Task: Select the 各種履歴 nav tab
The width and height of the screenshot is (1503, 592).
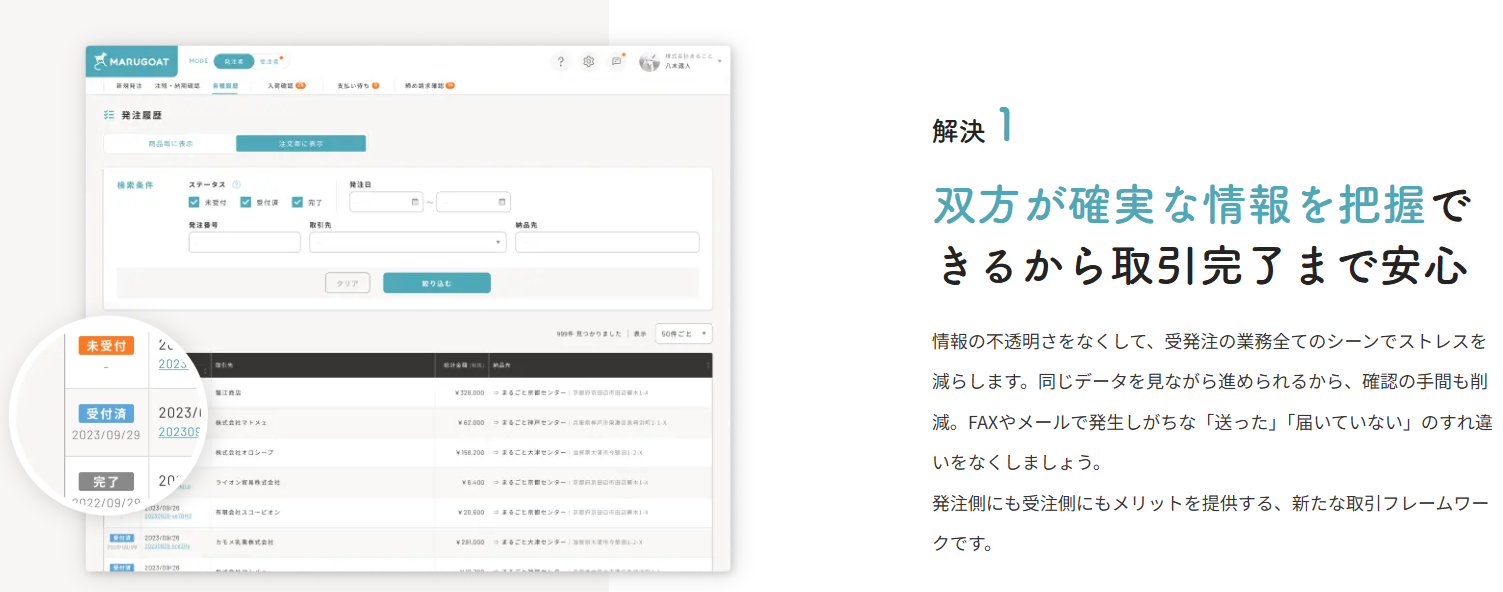Action: [225, 86]
